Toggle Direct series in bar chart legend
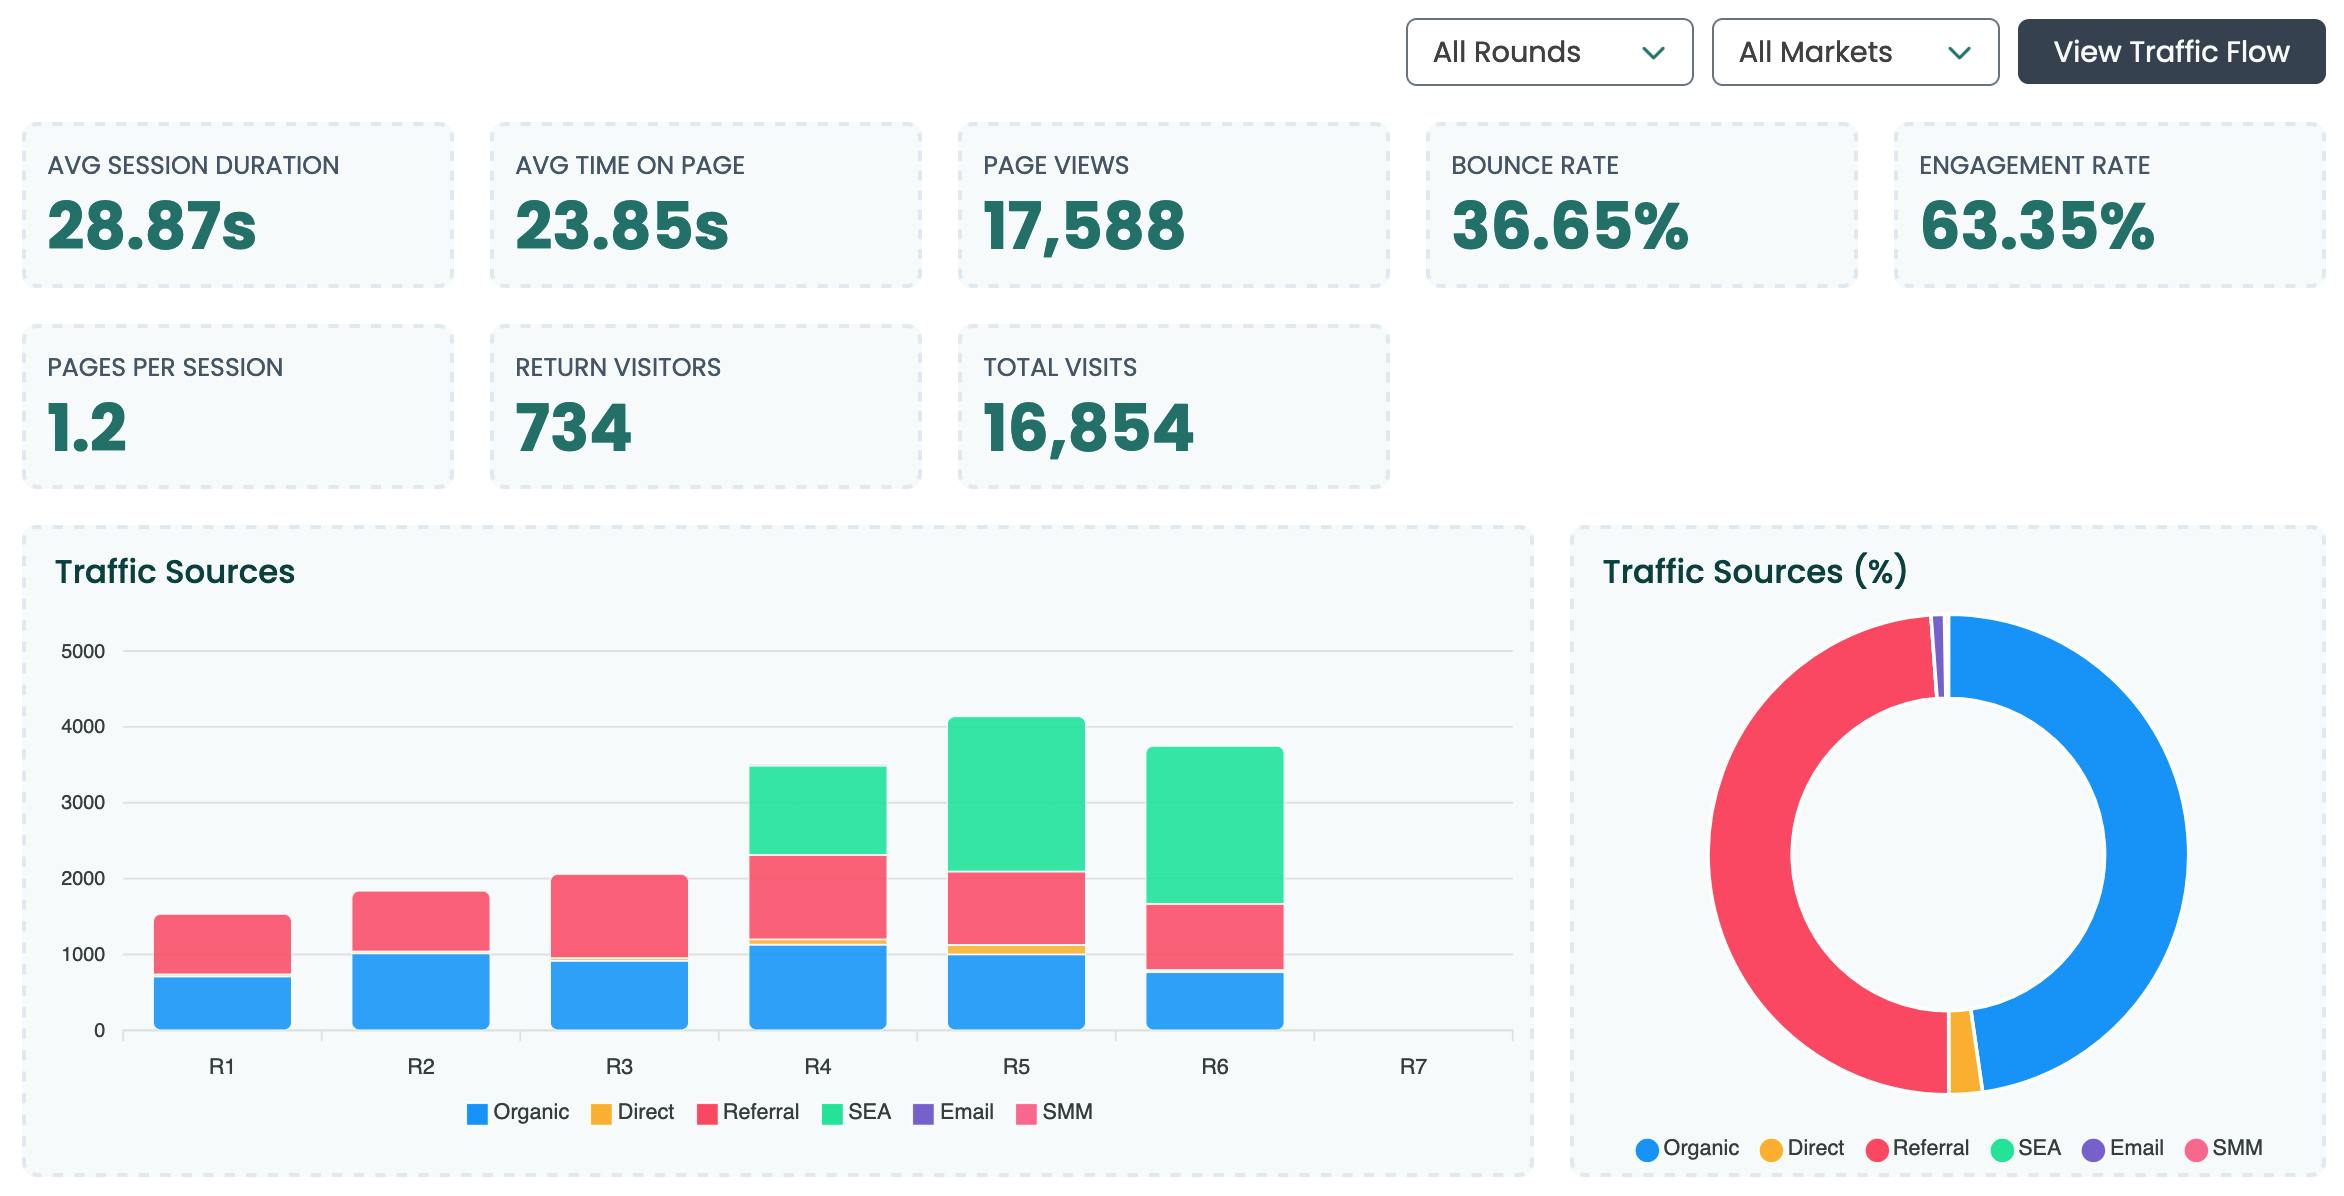Viewport: 2344px width, 1196px height. (x=633, y=1112)
